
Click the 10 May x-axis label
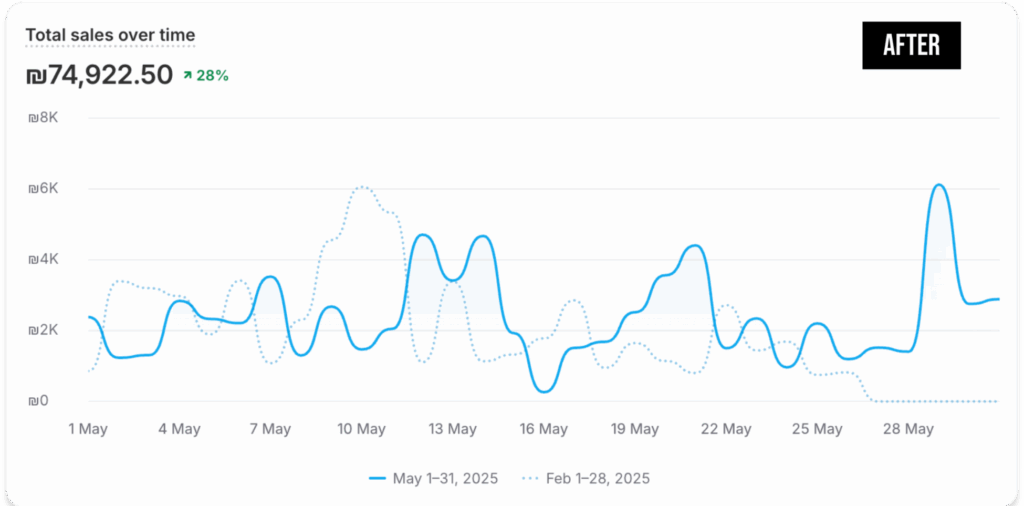pos(361,429)
